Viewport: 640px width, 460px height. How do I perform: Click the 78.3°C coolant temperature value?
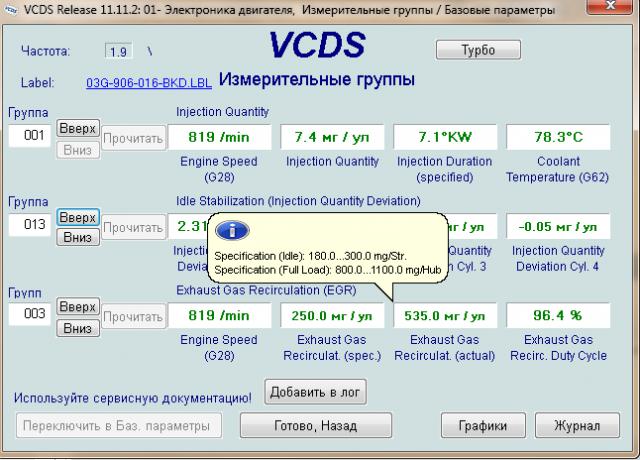click(x=558, y=137)
